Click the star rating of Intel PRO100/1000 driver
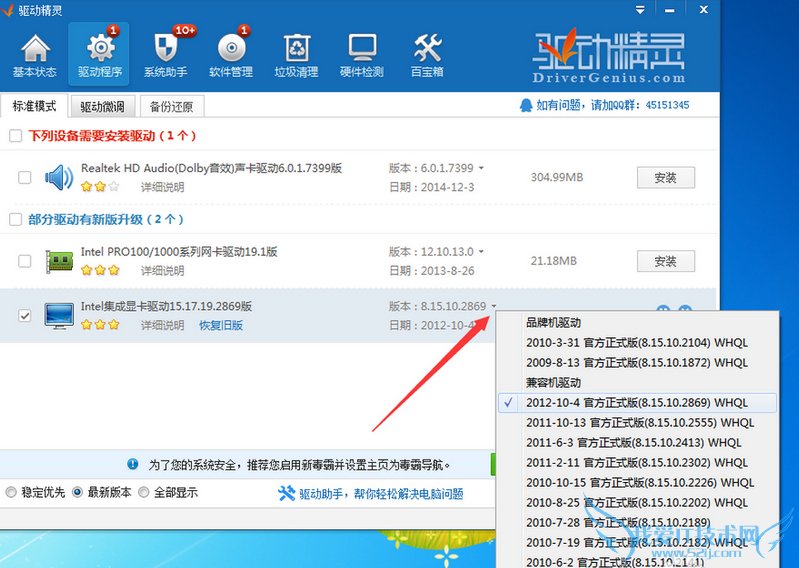 click(100, 270)
